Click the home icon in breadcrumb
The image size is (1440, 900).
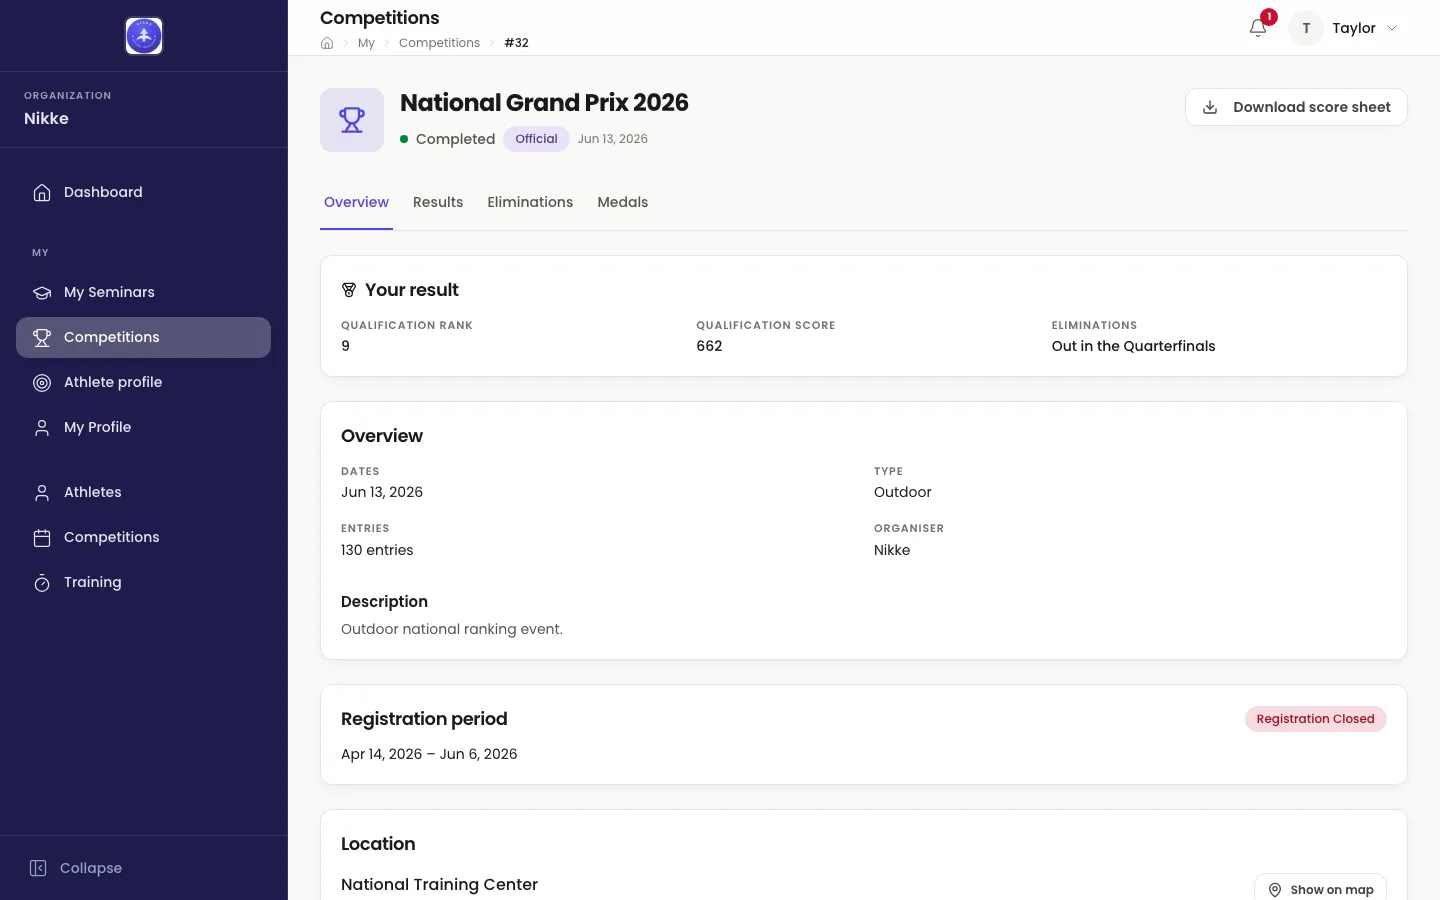point(327,43)
